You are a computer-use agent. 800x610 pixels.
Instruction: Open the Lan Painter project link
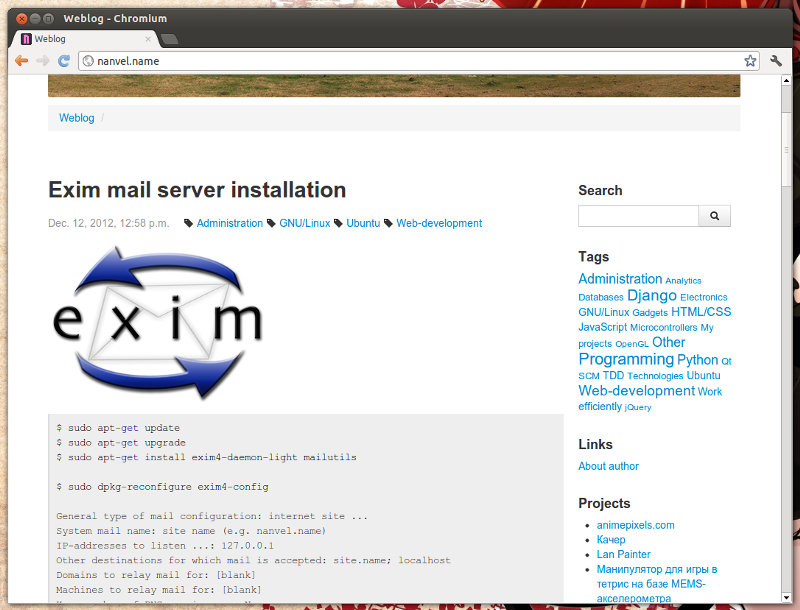click(623, 554)
